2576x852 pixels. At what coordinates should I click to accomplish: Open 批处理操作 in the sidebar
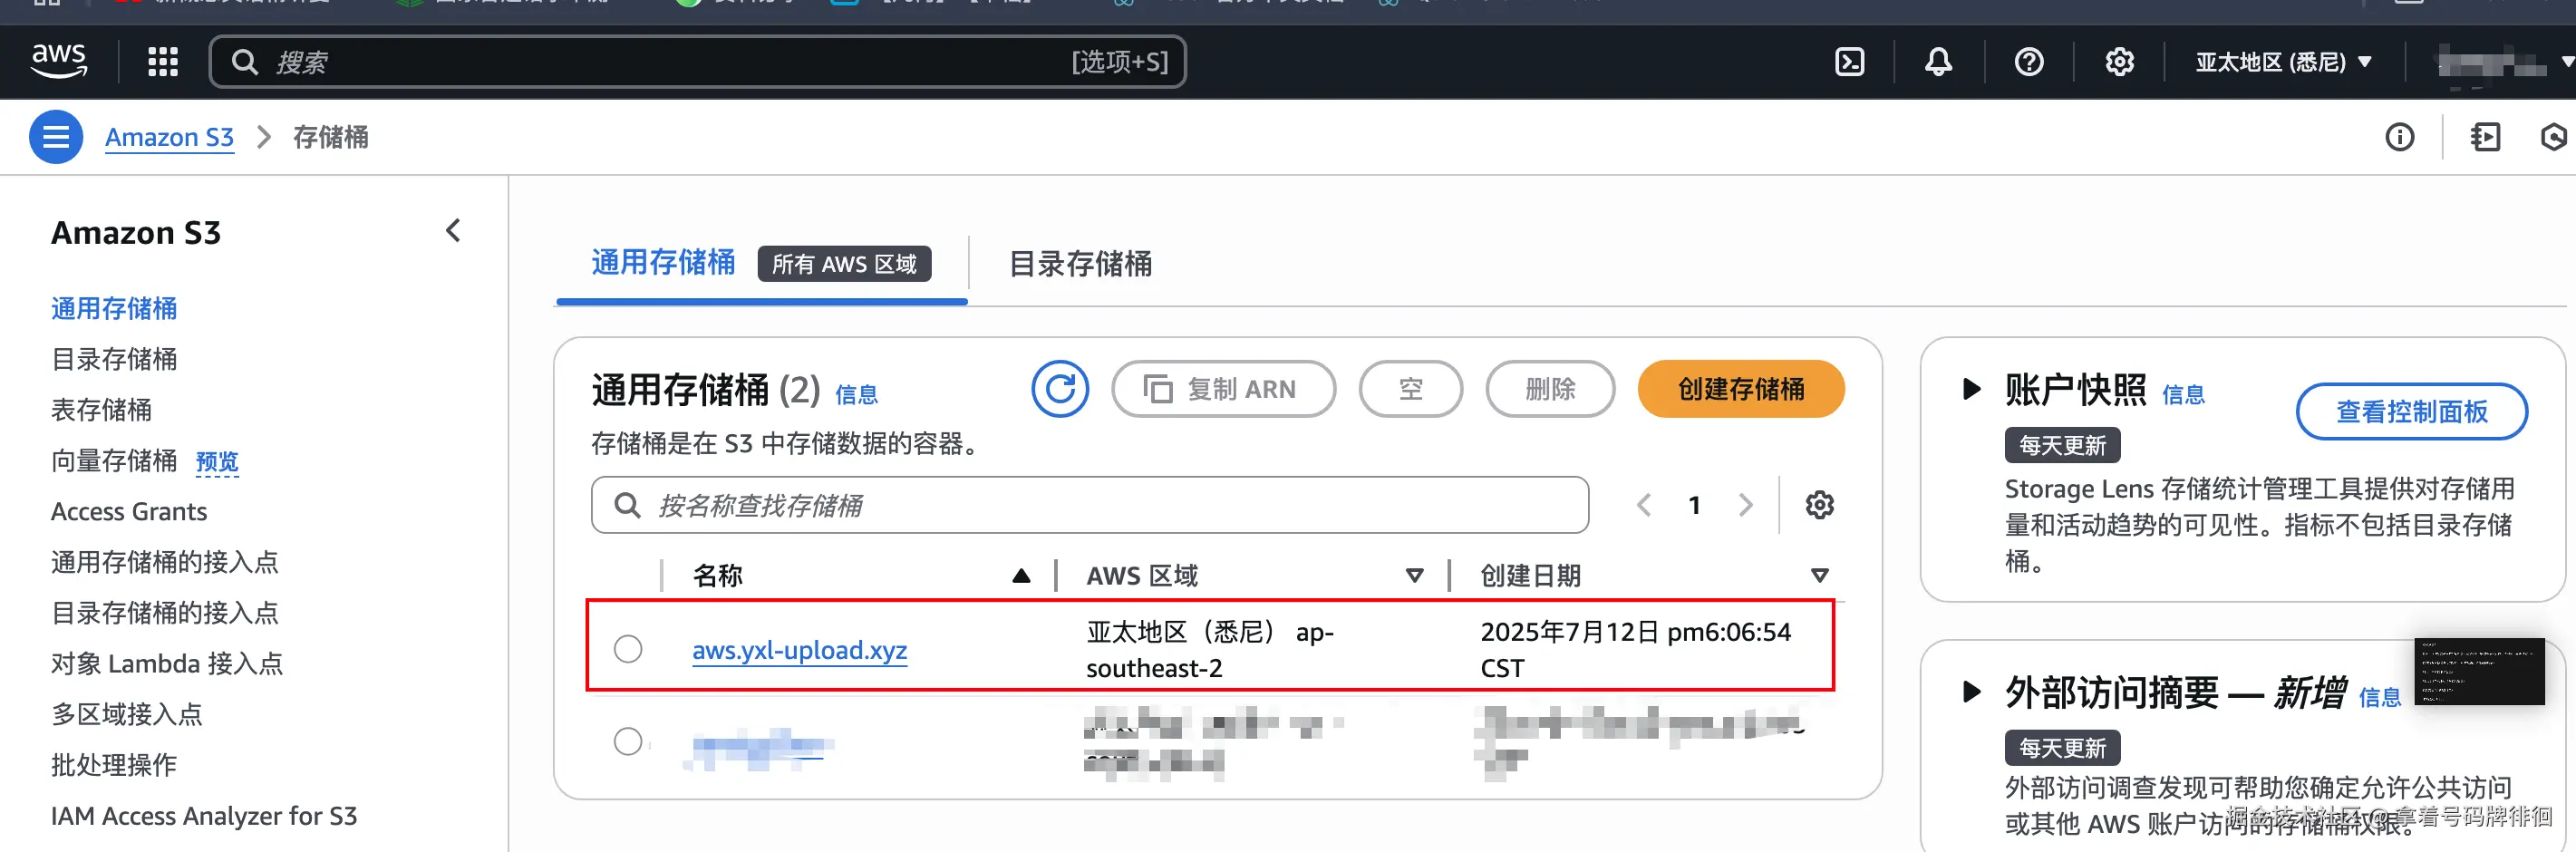(114, 765)
